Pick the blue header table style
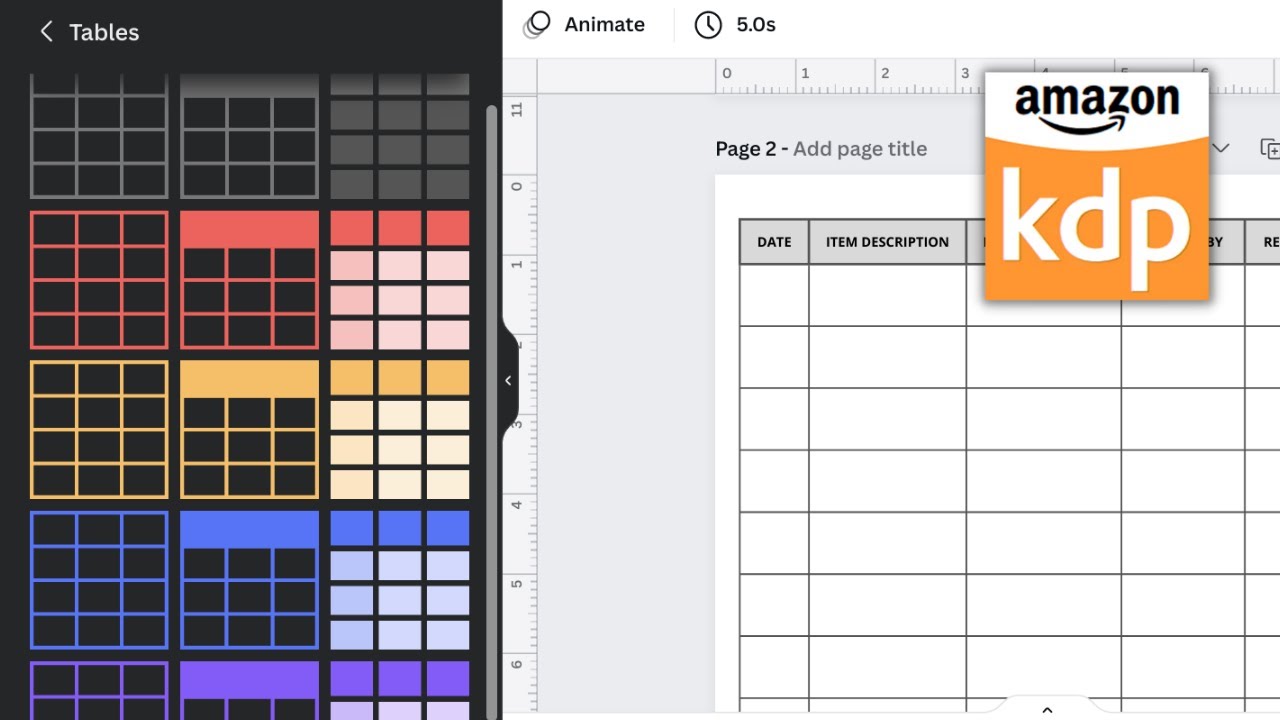 click(x=249, y=580)
